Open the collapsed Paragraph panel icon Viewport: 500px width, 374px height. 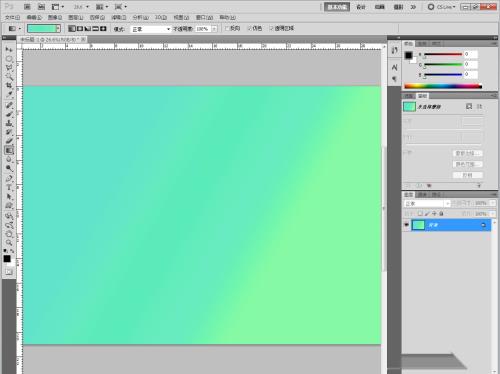(395, 79)
